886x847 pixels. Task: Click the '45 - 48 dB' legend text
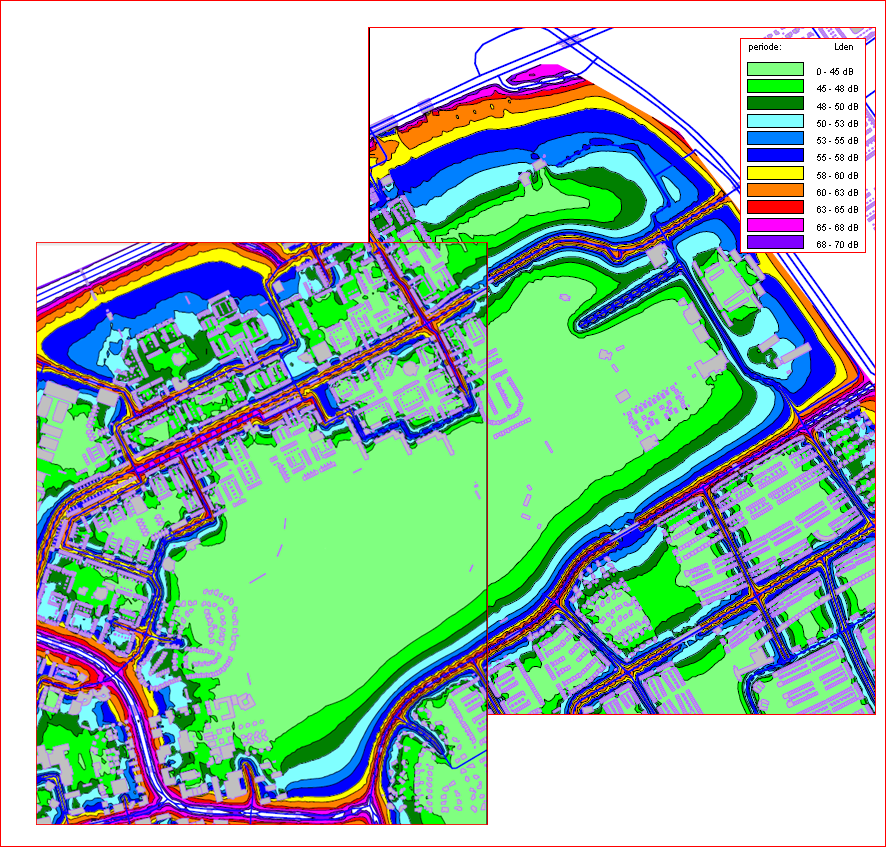click(x=837, y=89)
